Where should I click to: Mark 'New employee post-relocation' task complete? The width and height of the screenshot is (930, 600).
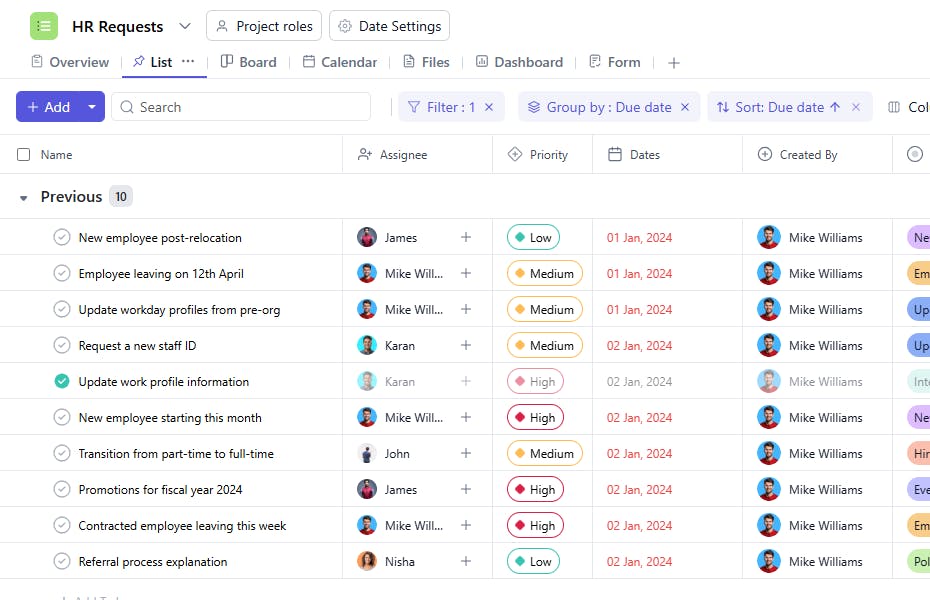[62, 238]
